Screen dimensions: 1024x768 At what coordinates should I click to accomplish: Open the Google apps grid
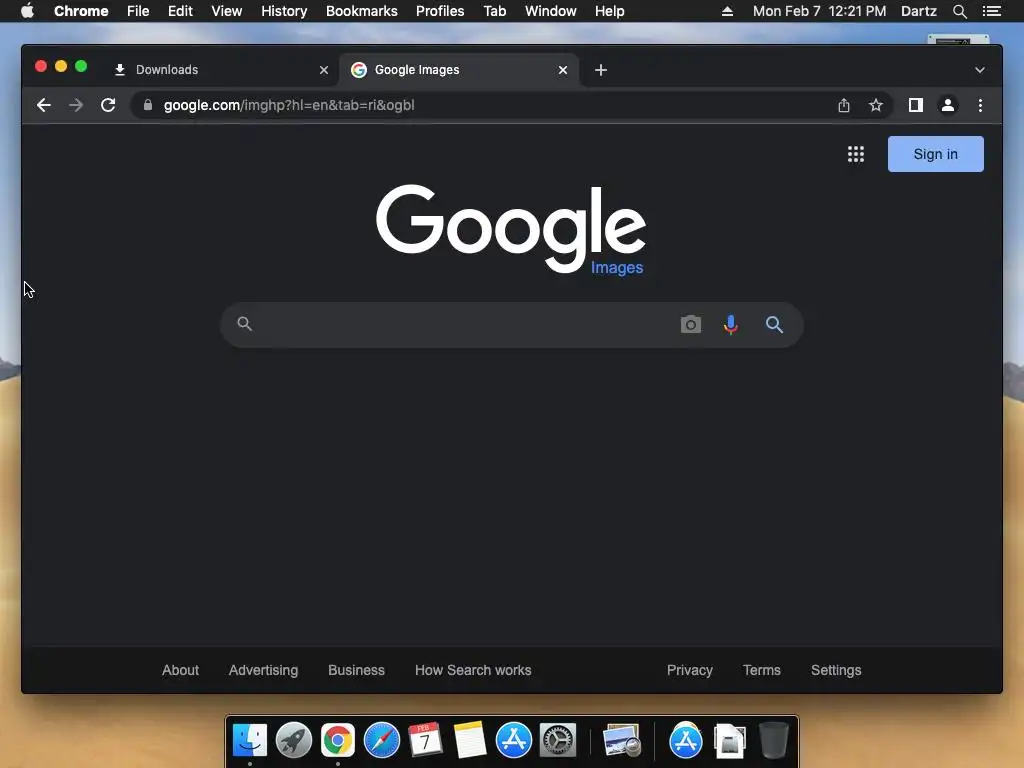click(856, 154)
